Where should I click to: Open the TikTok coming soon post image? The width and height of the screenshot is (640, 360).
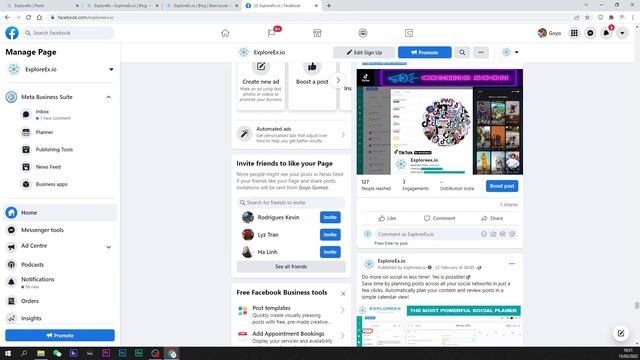[440, 122]
